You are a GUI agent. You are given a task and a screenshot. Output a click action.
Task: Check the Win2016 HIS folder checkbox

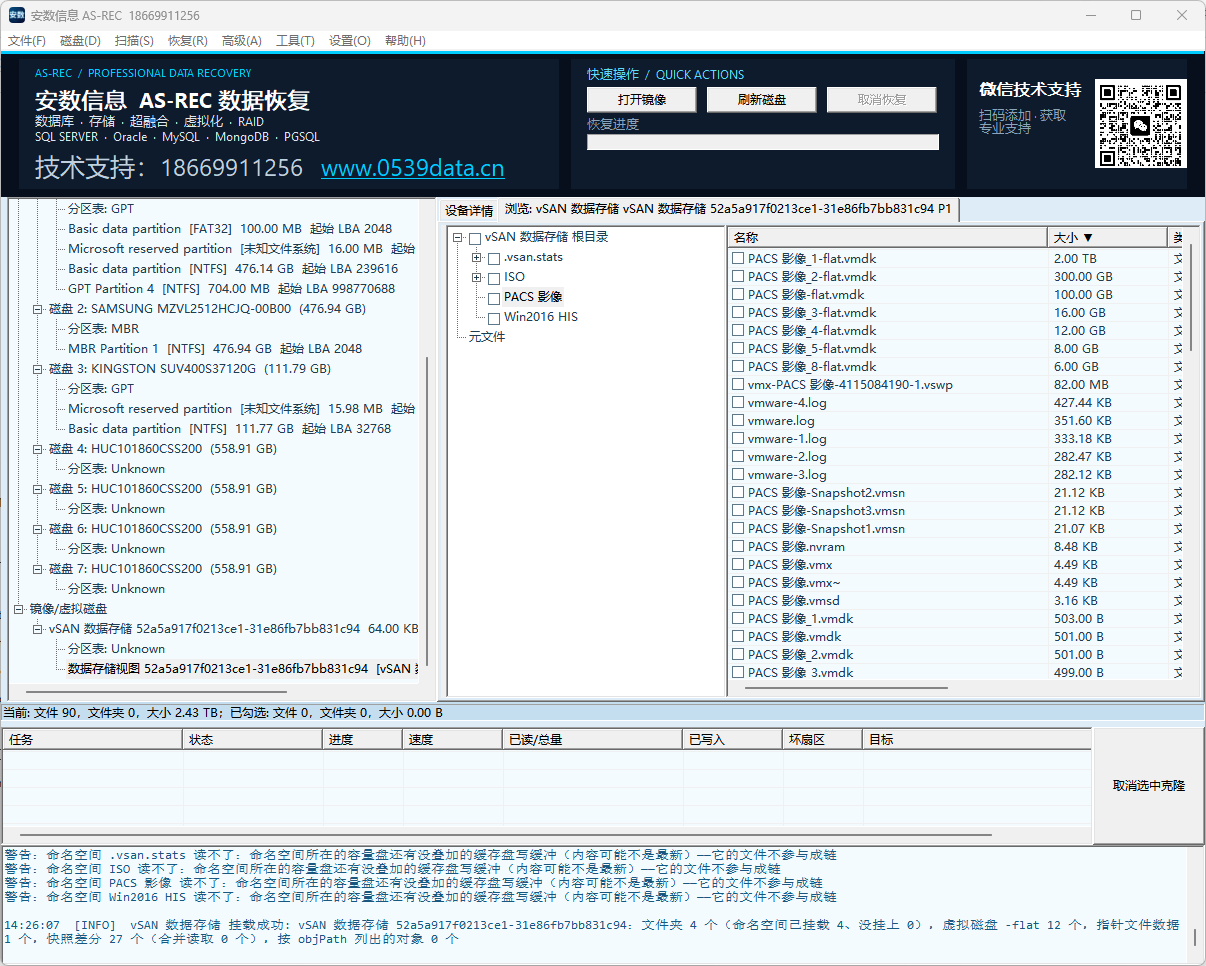494,318
